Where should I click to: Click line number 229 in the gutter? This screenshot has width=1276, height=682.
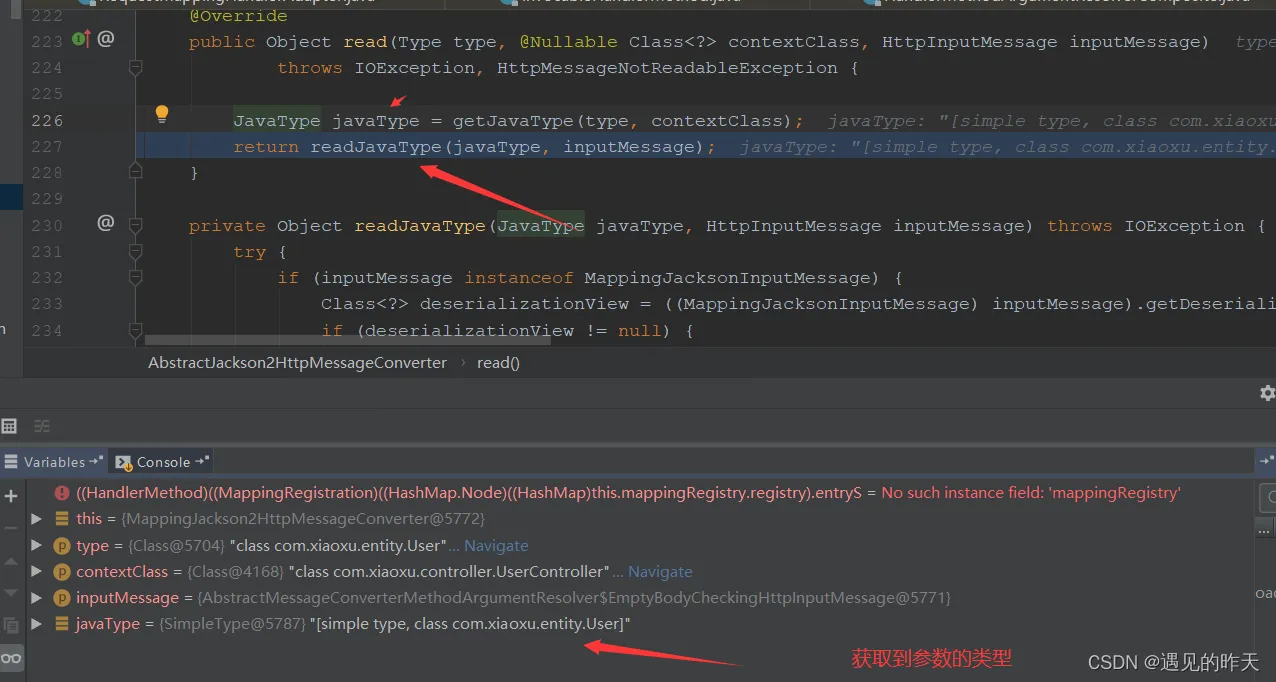pyautogui.click(x=46, y=199)
